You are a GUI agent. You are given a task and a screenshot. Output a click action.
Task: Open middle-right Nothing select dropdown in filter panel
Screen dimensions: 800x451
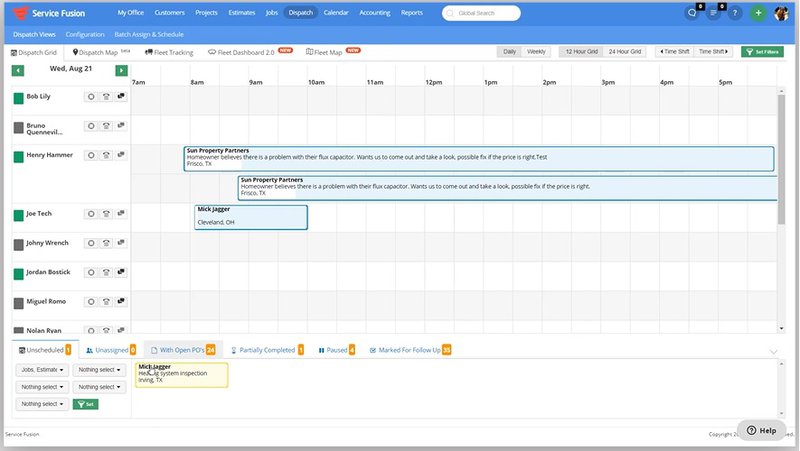[x=99, y=387]
